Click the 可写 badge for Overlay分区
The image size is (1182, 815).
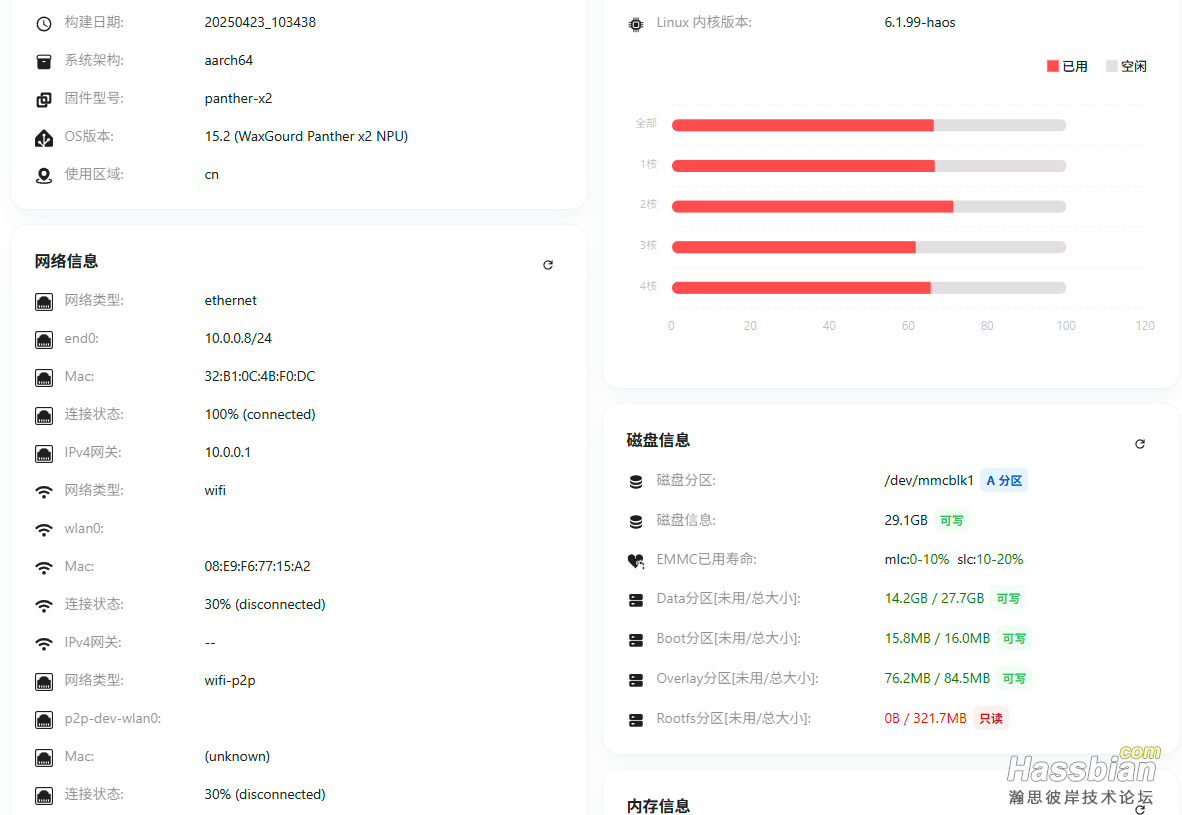[1014, 678]
